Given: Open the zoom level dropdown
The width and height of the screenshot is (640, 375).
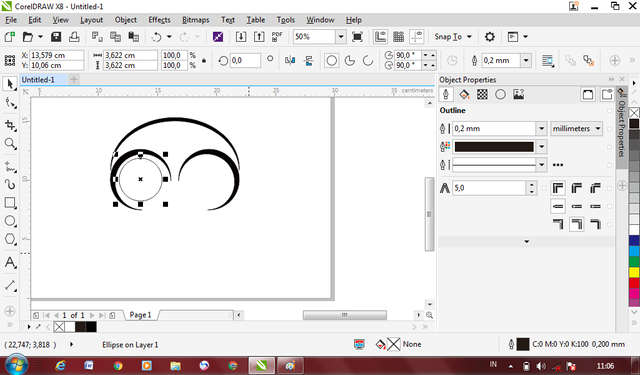Looking at the screenshot, I should point(341,37).
